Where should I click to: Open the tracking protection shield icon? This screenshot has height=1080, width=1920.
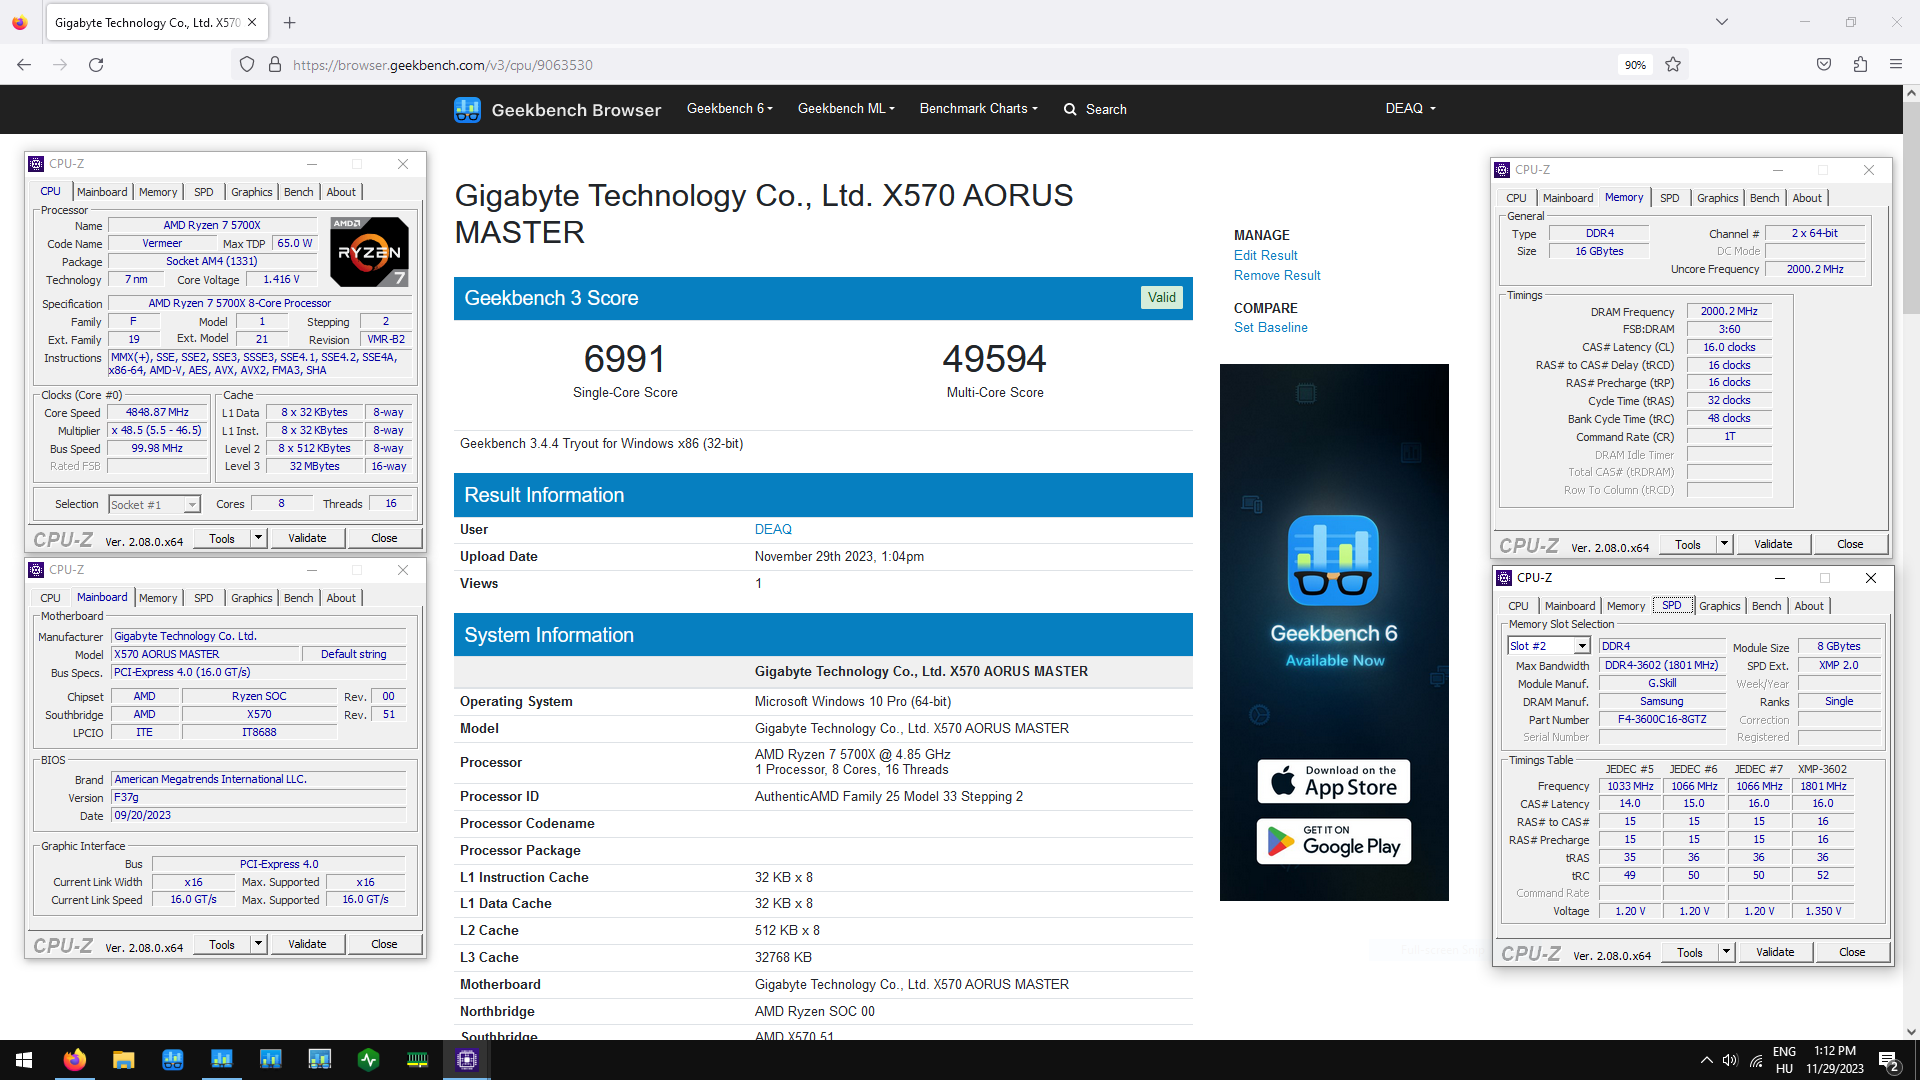247,65
